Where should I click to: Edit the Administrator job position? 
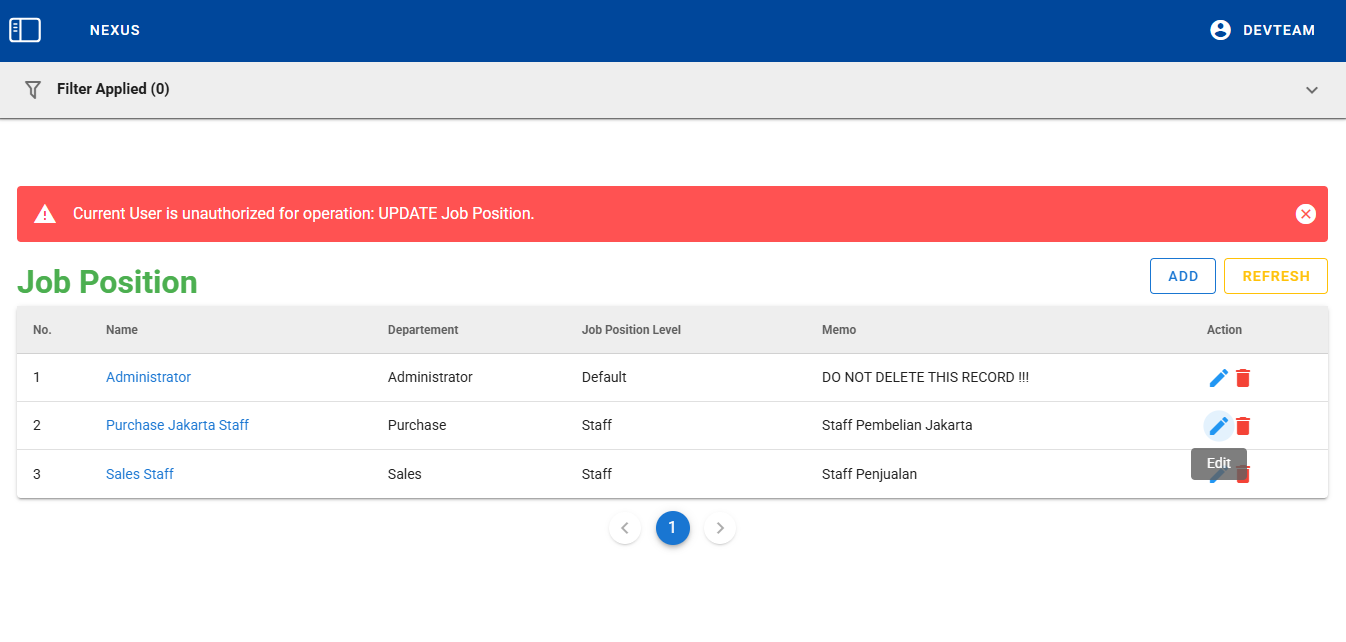point(1218,378)
